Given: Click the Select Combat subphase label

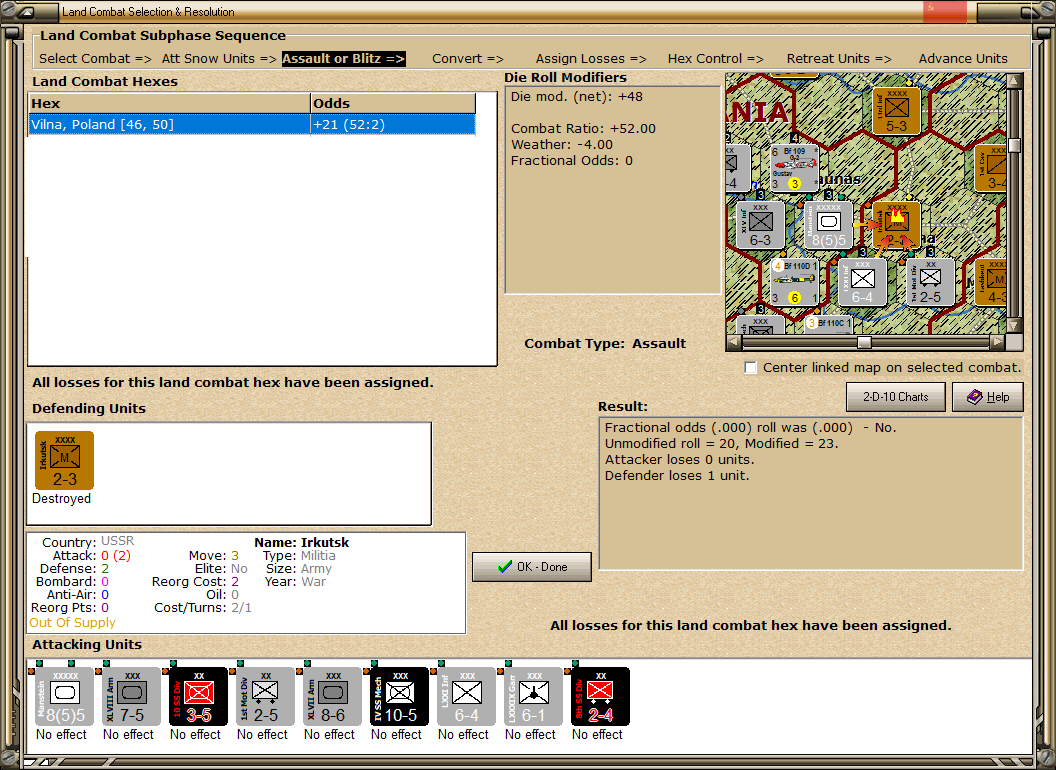Looking at the screenshot, I should pyautogui.click(x=95, y=59).
